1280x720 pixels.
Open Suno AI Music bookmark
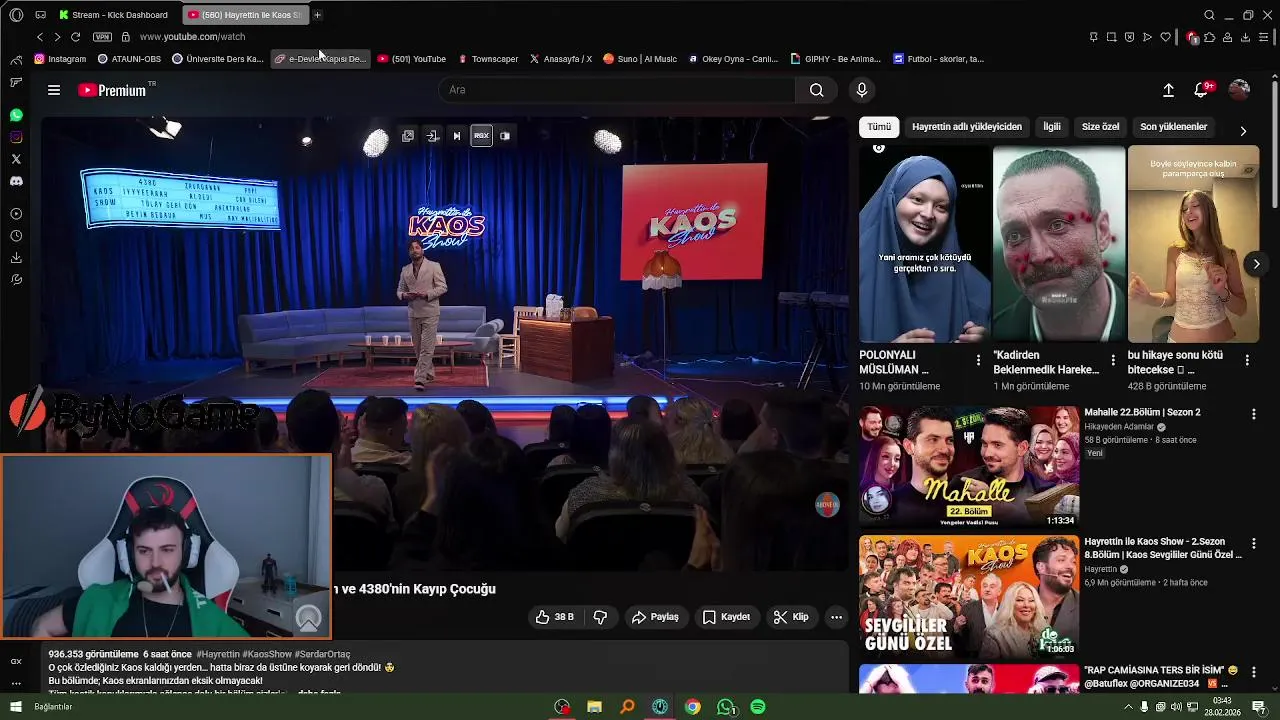pos(640,59)
